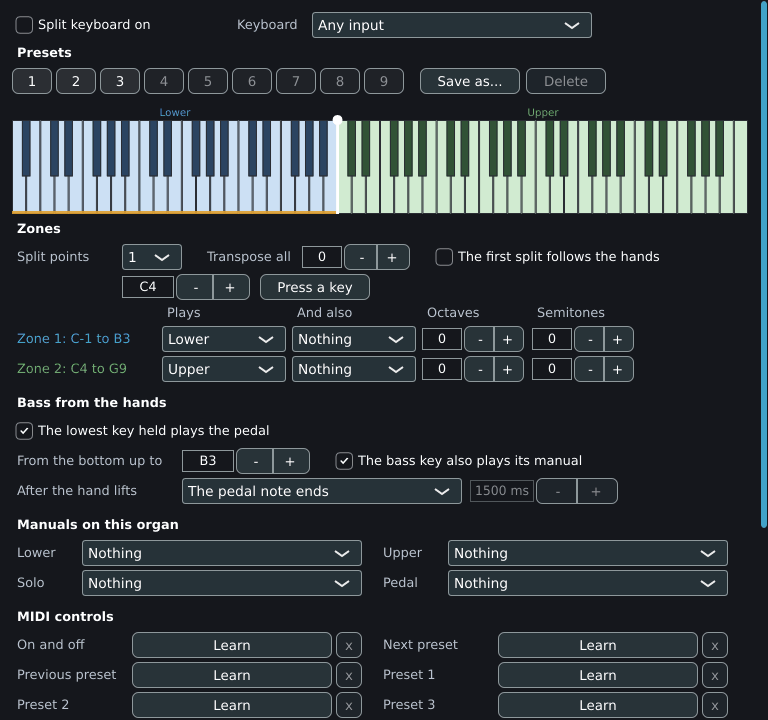Image resolution: width=768 pixels, height=720 pixels.
Task: Click Learn for Preset 2
Action: coord(232,705)
